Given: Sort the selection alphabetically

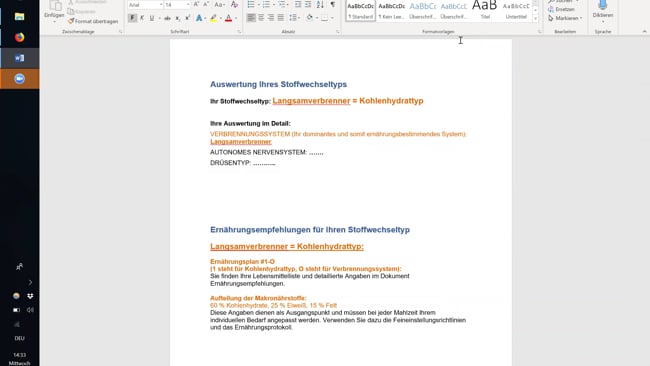Looking at the screenshot, I should click(x=320, y=5).
